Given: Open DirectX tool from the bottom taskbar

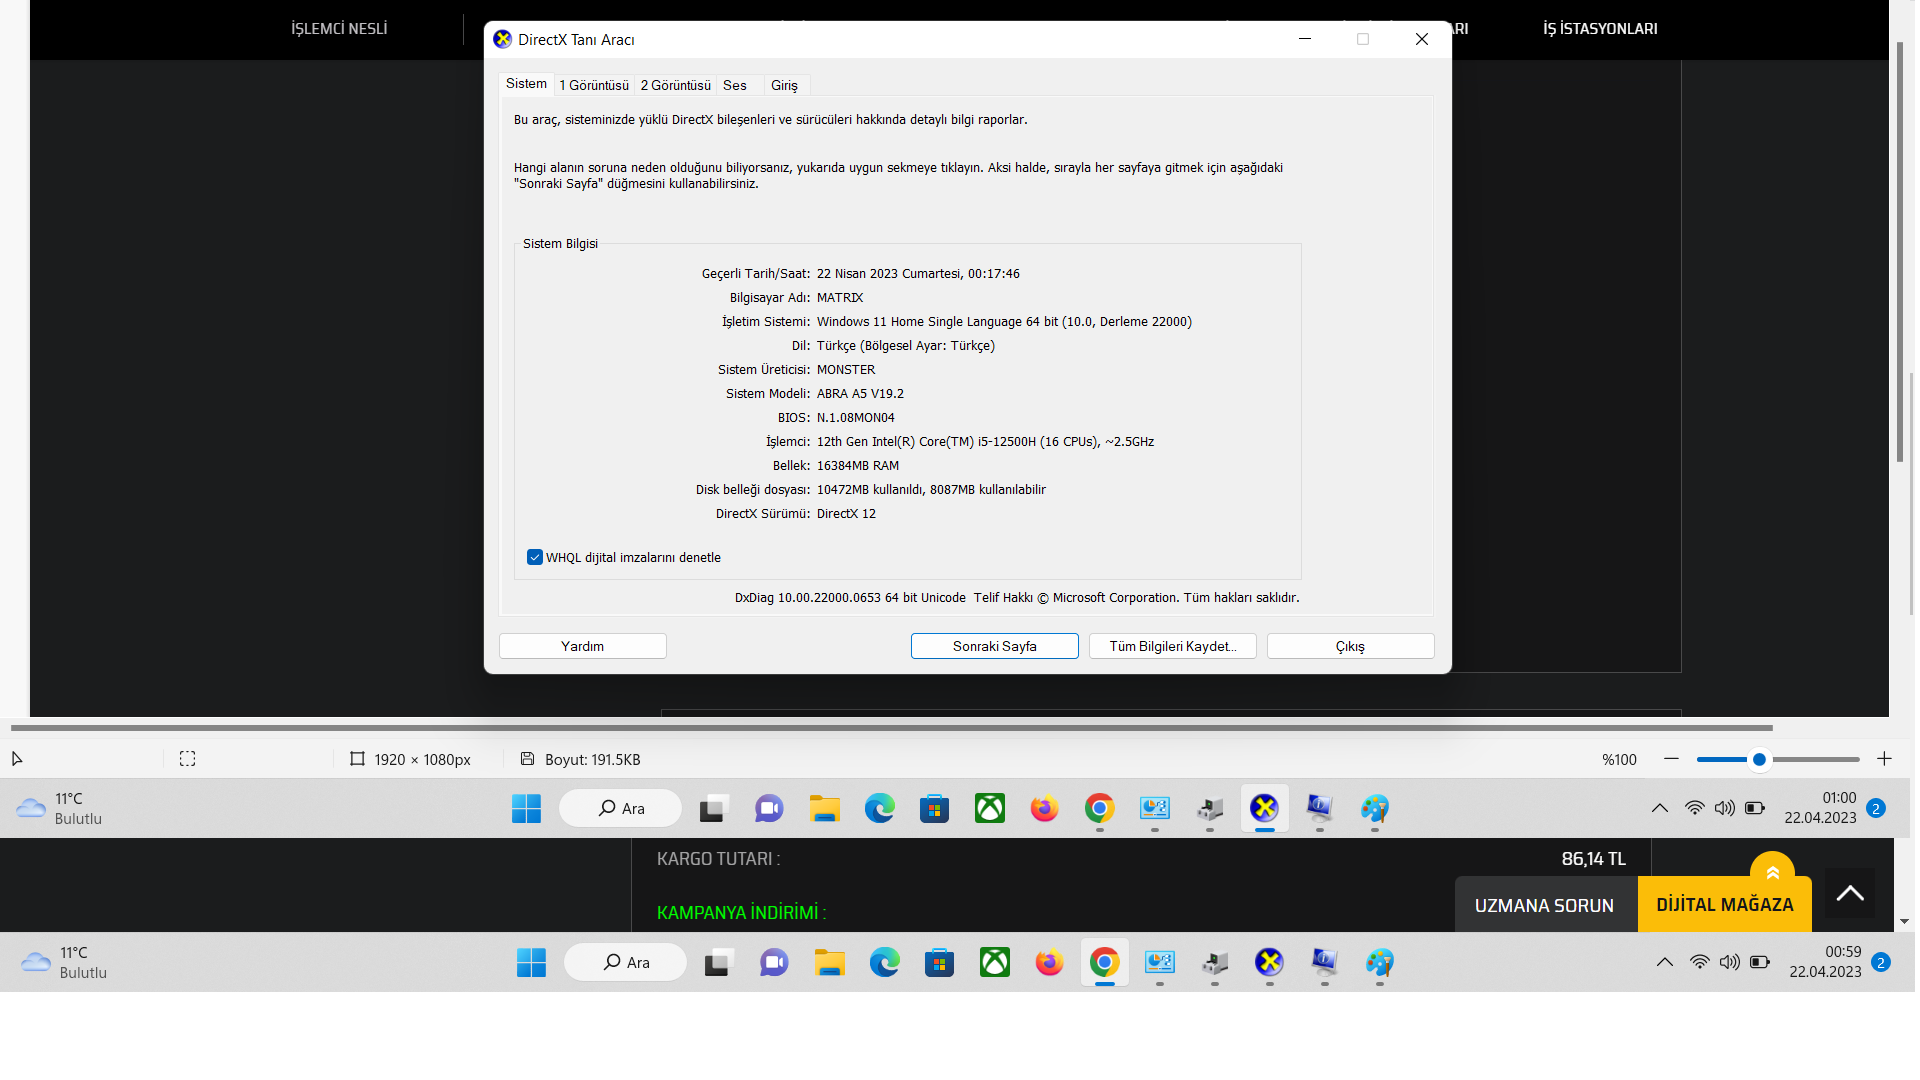Looking at the screenshot, I should point(1270,962).
